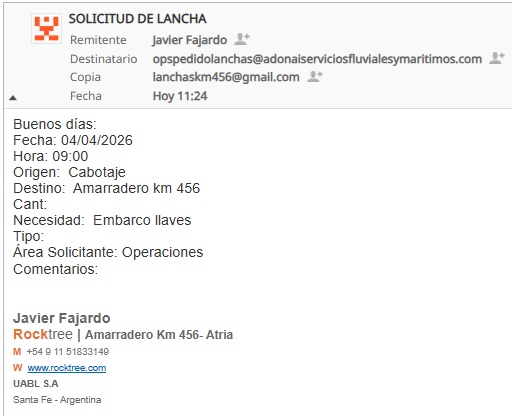Click the Destinatario header label
This screenshot has width=512, height=416.
click(x=104, y=59)
